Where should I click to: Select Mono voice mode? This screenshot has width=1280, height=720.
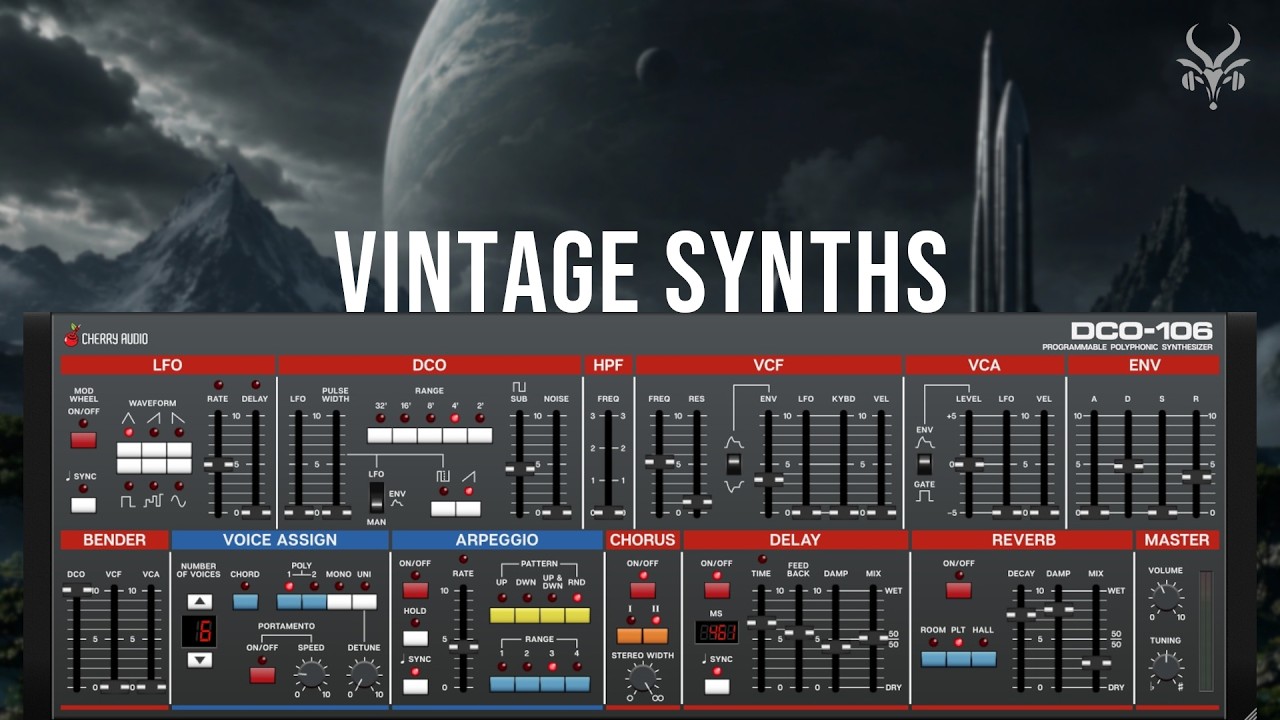pos(340,602)
